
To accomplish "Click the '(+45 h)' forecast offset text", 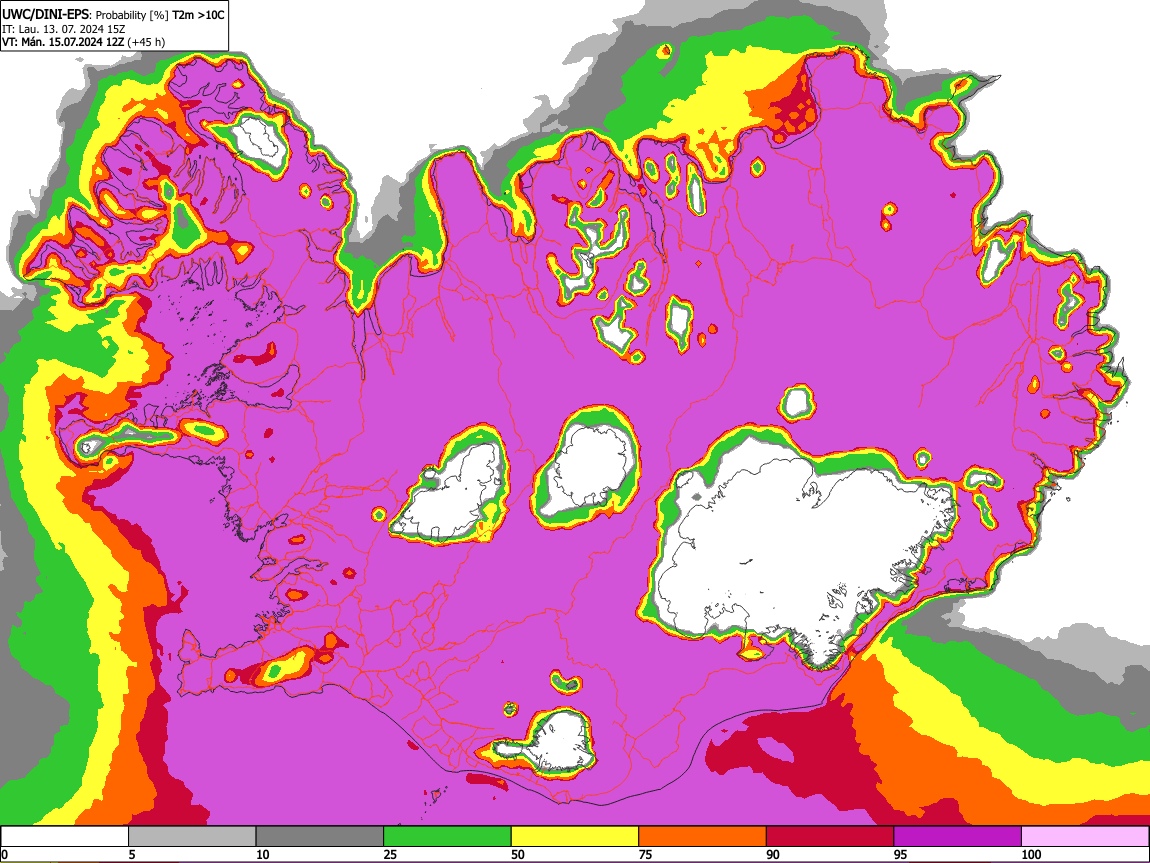I will (146, 42).
